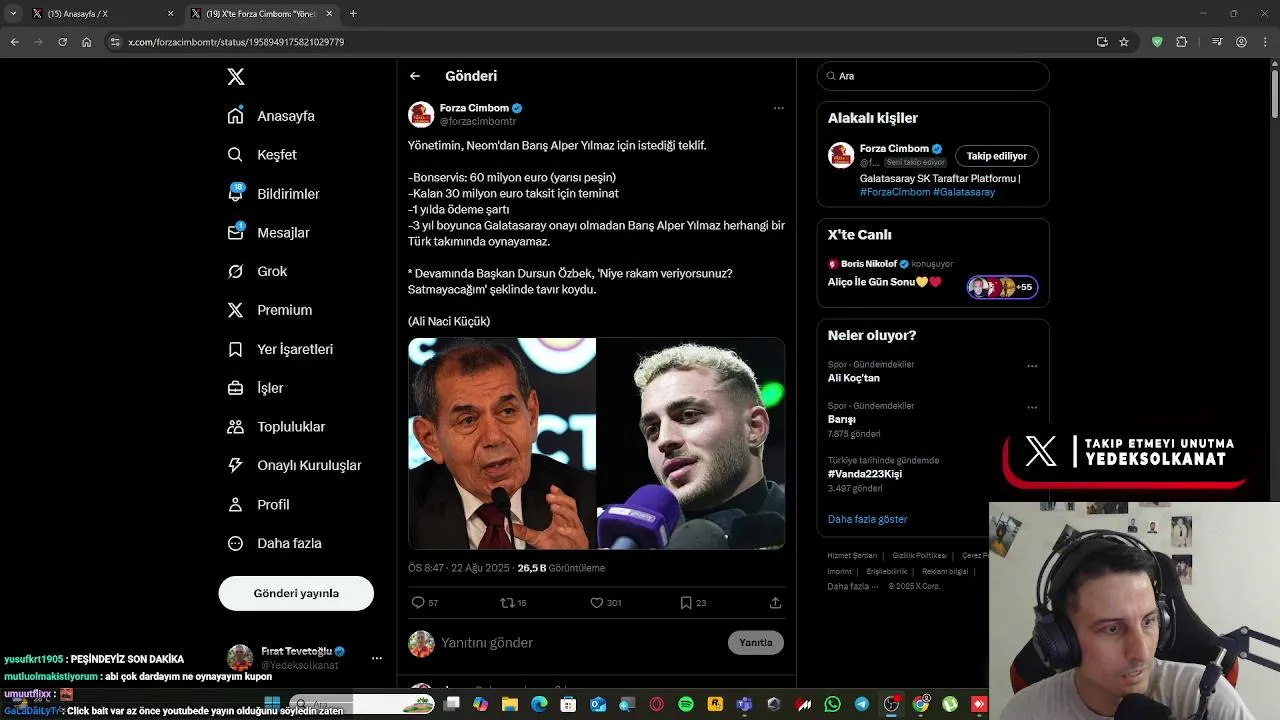The image size is (1280, 720).
Task: Click the Gizlilik Politikası footer link
Action: click(x=919, y=555)
